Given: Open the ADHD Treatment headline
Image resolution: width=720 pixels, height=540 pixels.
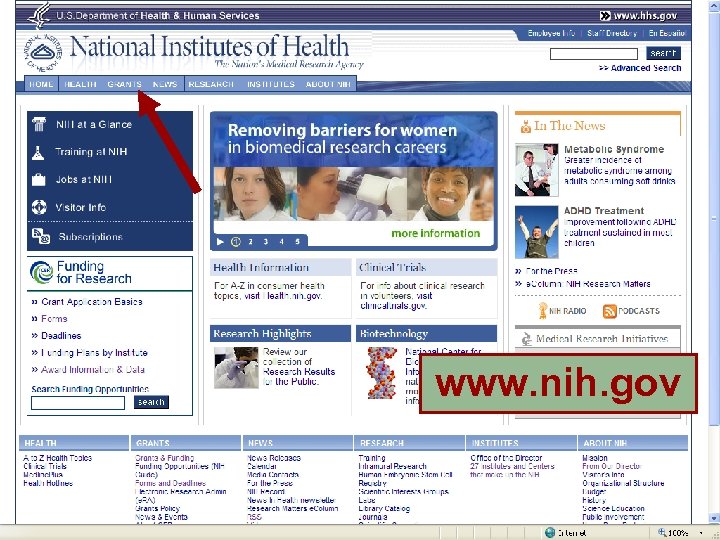Looking at the screenshot, I should tap(604, 211).
